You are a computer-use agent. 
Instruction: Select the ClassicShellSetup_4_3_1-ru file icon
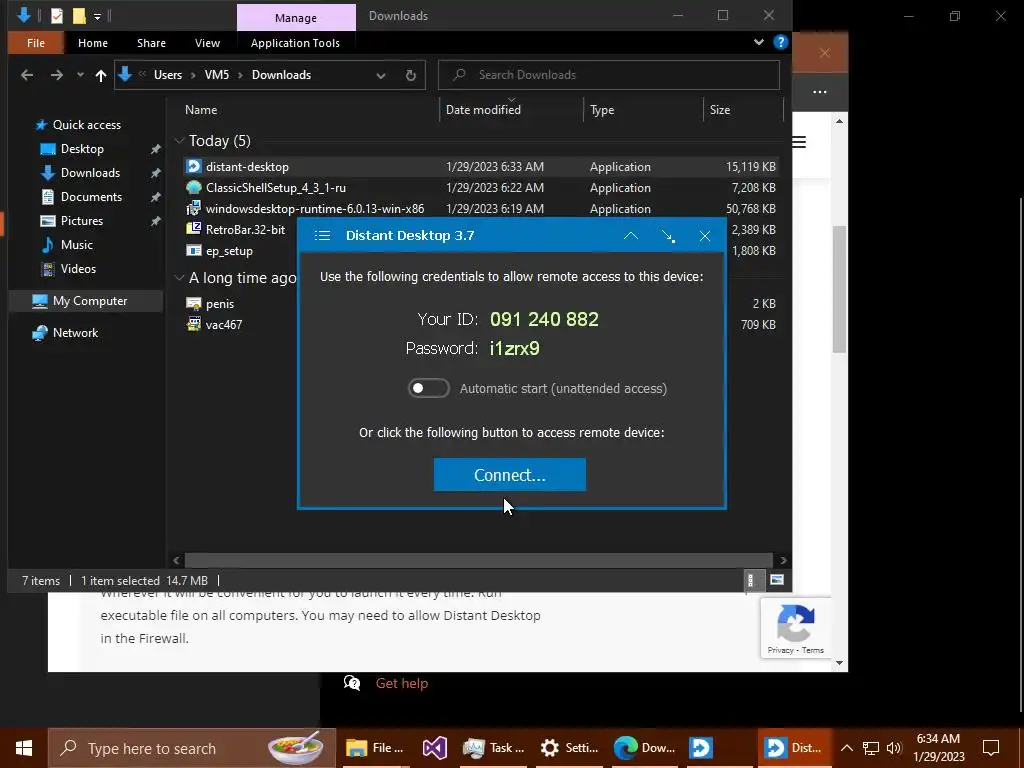[194, 187]
